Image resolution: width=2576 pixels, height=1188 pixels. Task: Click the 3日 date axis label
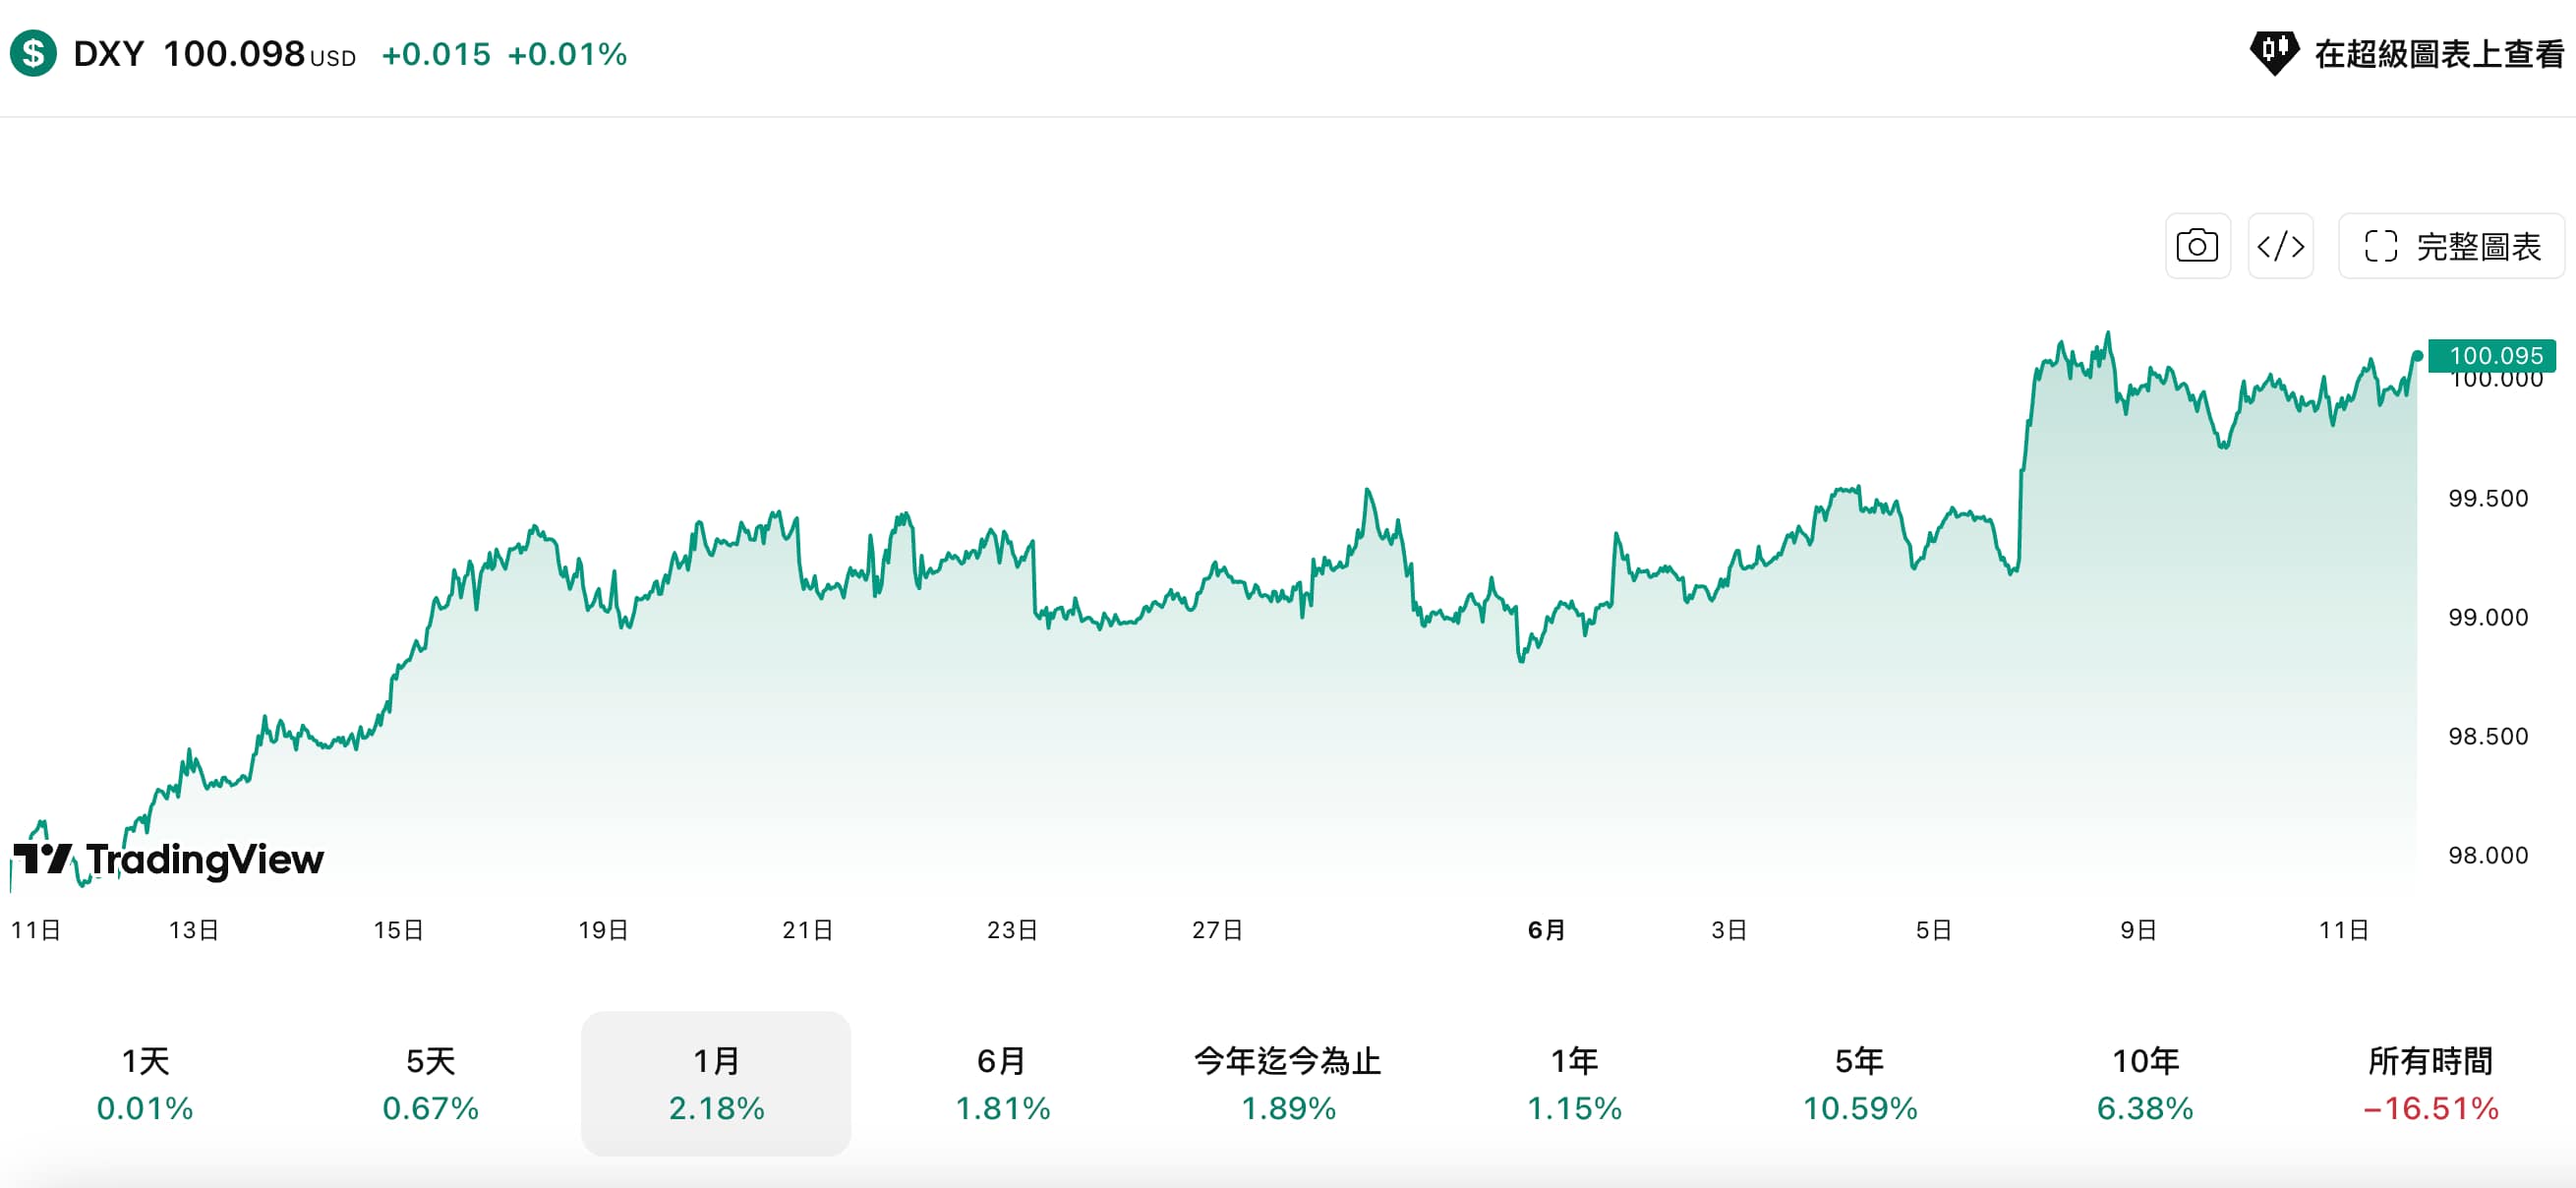click(x=1729, y=930)
